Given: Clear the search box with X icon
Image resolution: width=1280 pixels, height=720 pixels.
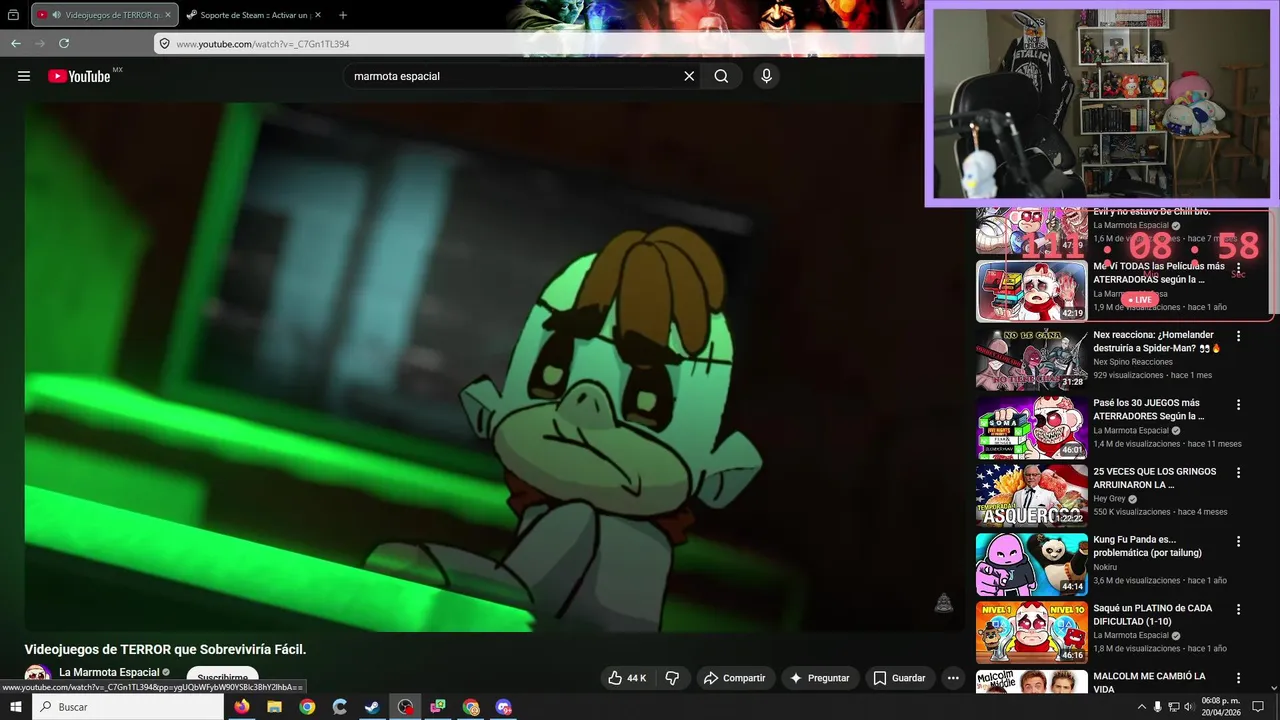Looking at the screenshot, I should 689,76.
